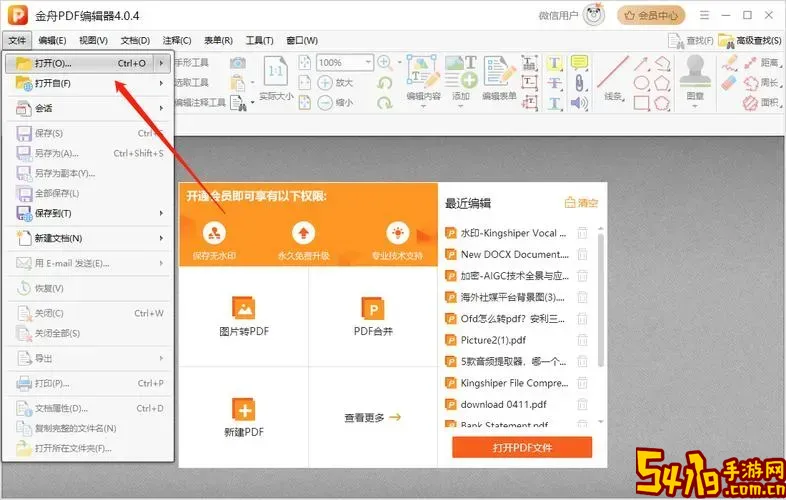Screen dimensions: 786x500
Task: Click the hamburger menu icon in title bar
Action: pyautogui.click(x=704, y=16)
